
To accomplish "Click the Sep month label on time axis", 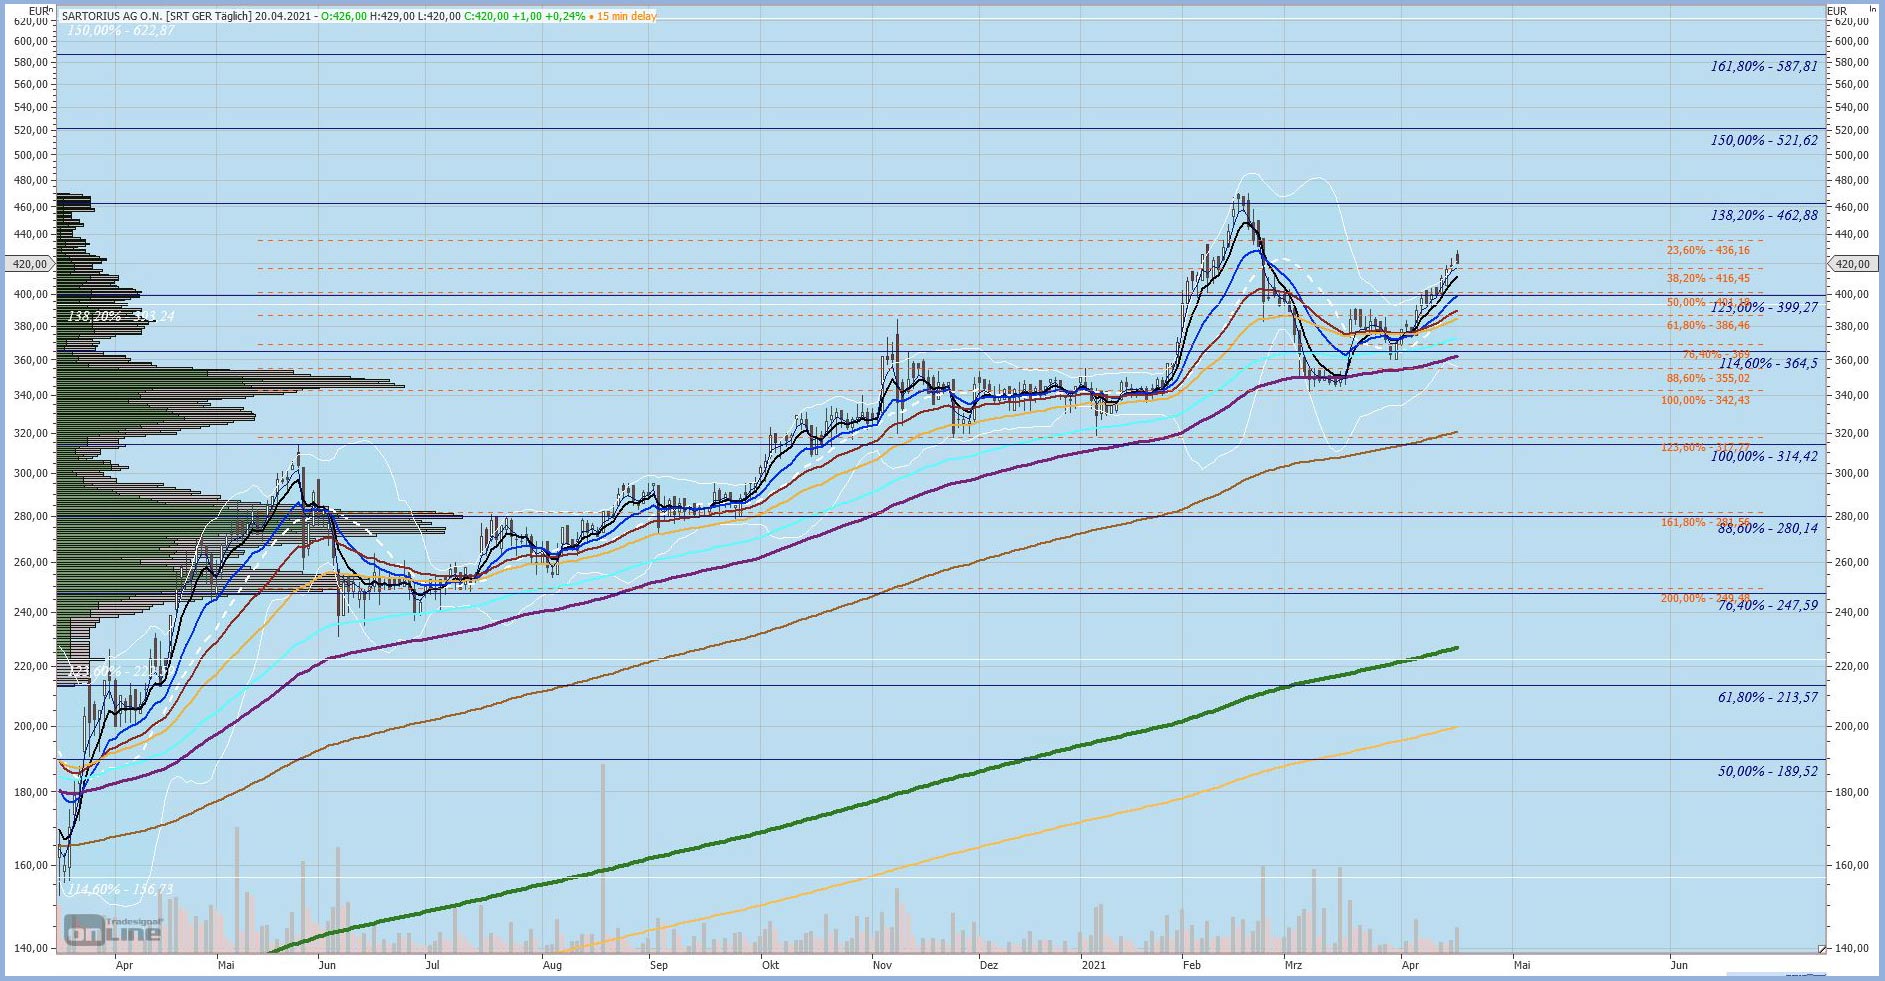I will (x=658, y=965).
